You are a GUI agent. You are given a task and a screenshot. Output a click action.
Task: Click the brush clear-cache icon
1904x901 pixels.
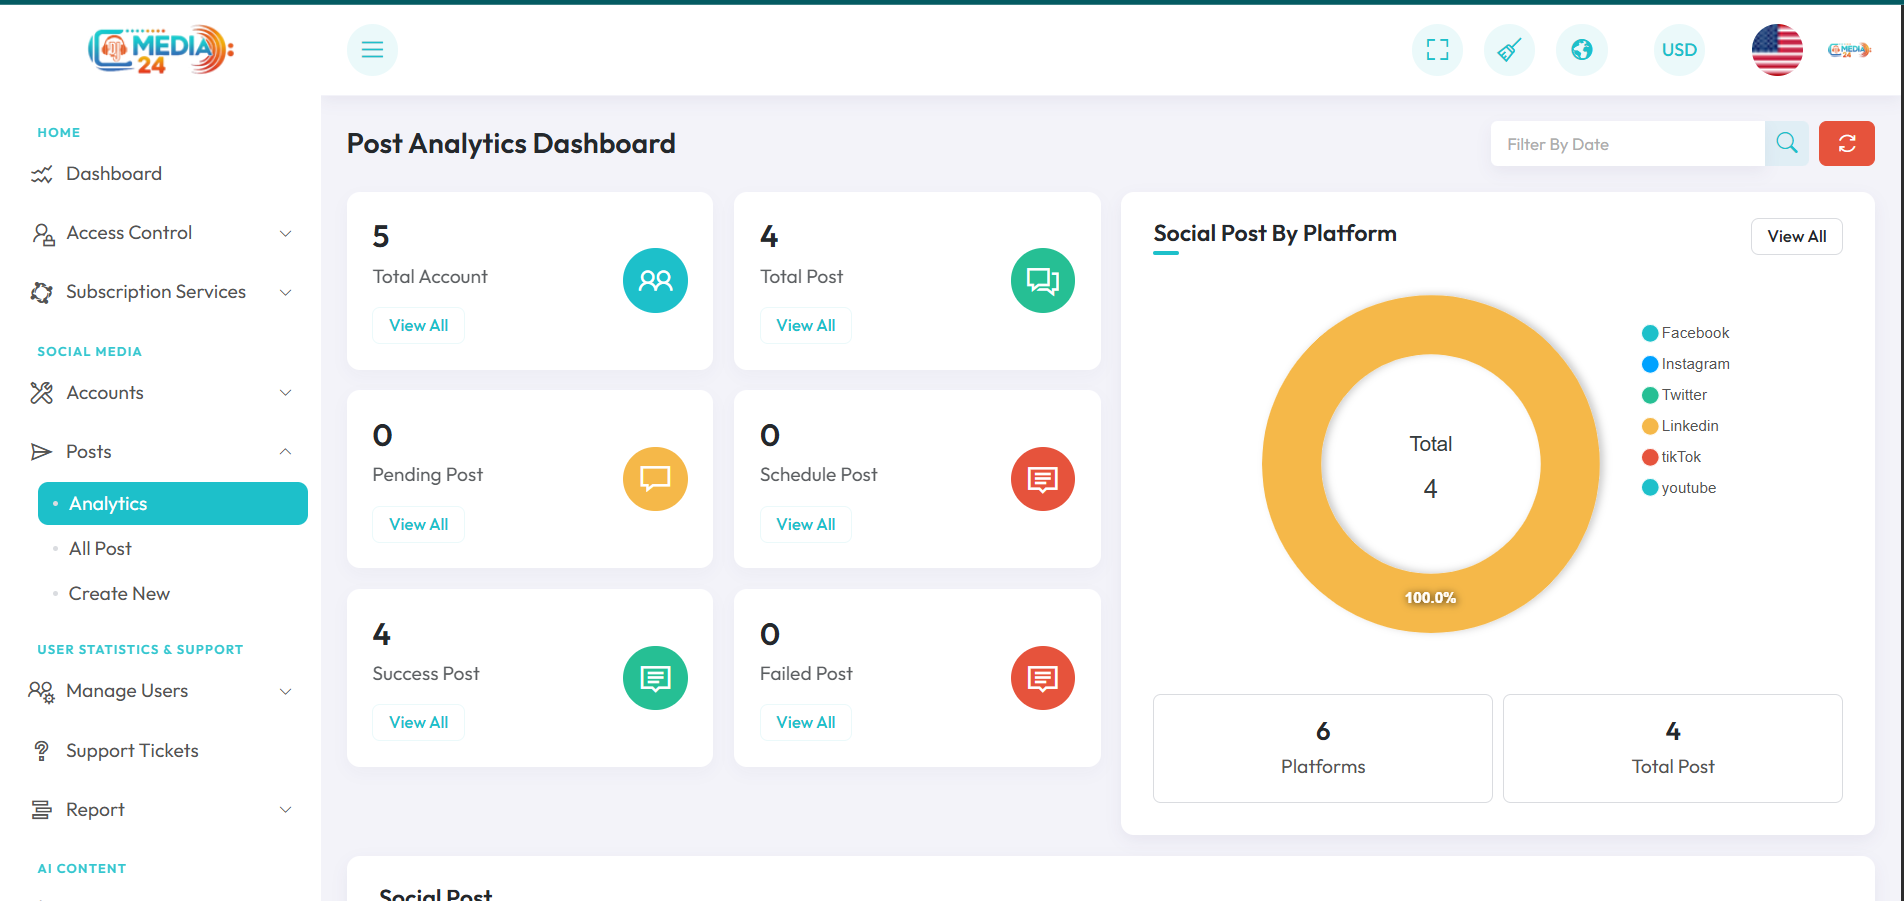(x=1509, y=50)
